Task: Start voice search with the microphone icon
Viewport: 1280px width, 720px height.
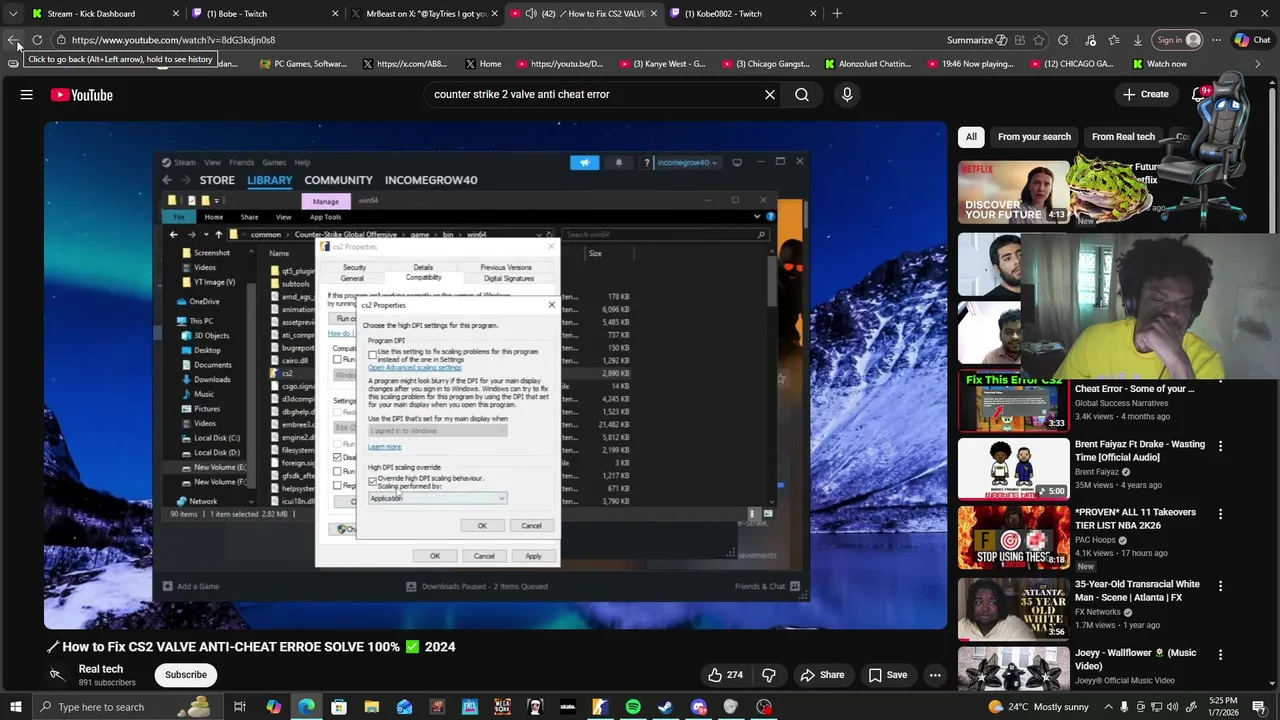Action: coord(847,95)
